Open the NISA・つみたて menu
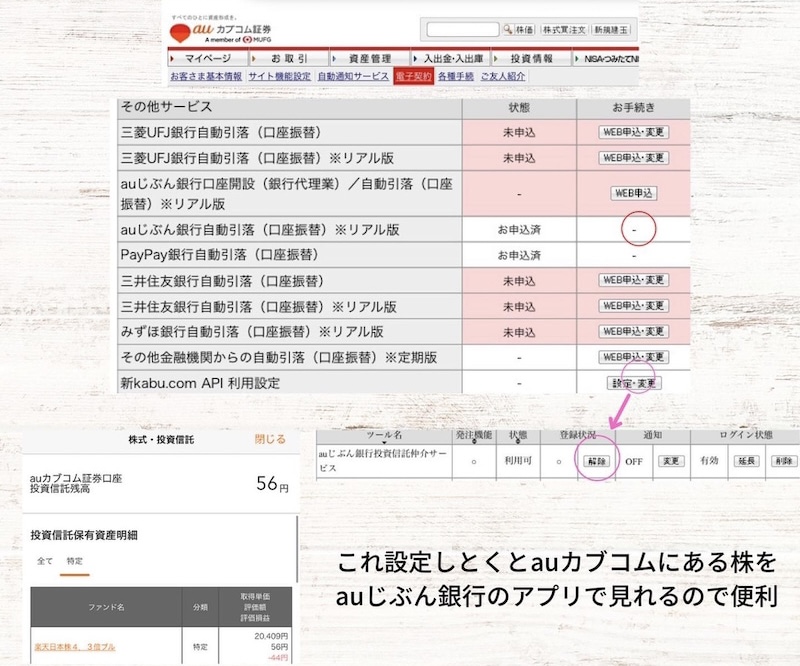Screen dimensions: 800x666 pyautogui.click(x=606, y=59)
